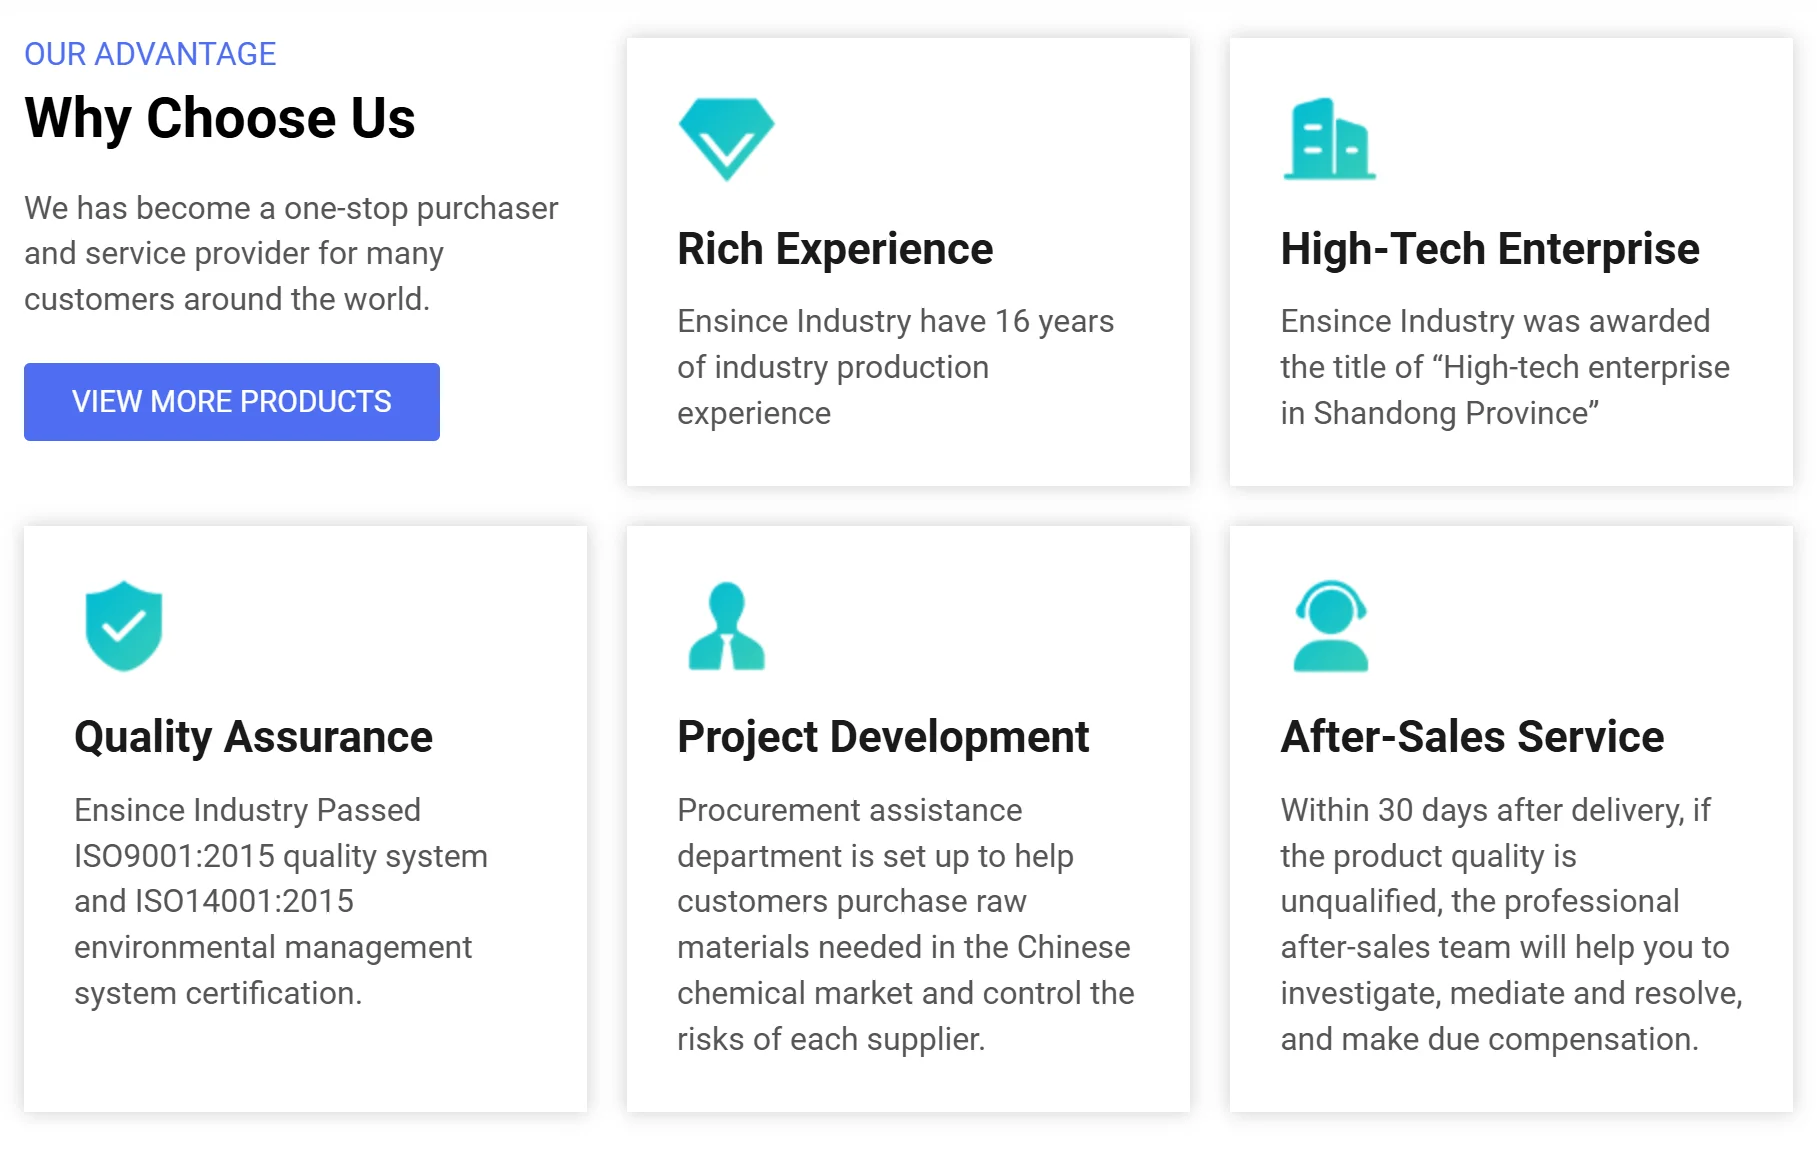Viewport: 1817px width, 1159px height.
Task: Click the businessman icon for Project Development
Action: [726, 626]
